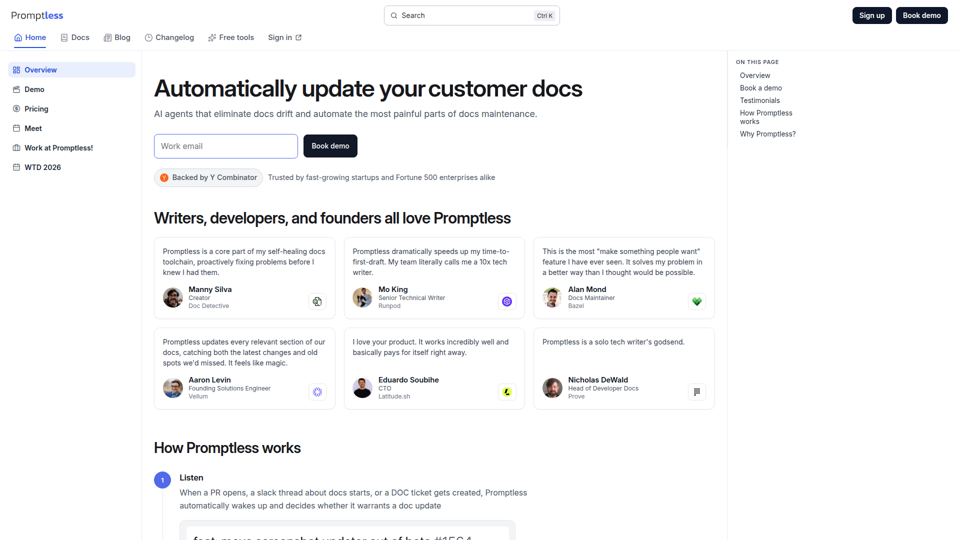Screen dimensions: 960x540
Task: Click the Listen step title
Action: (x=191, y=478)
